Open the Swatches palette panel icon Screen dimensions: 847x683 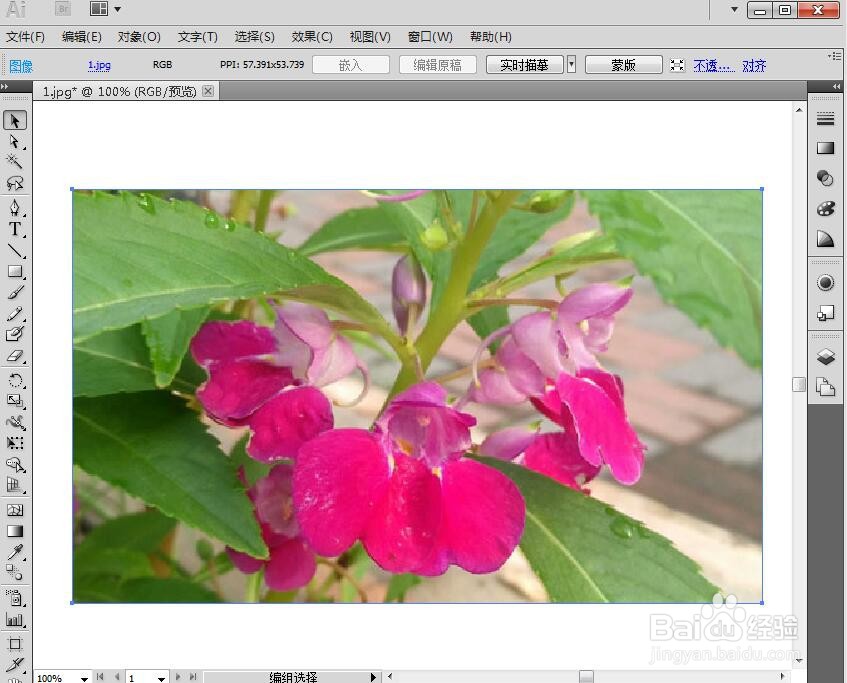click(825, 209)
